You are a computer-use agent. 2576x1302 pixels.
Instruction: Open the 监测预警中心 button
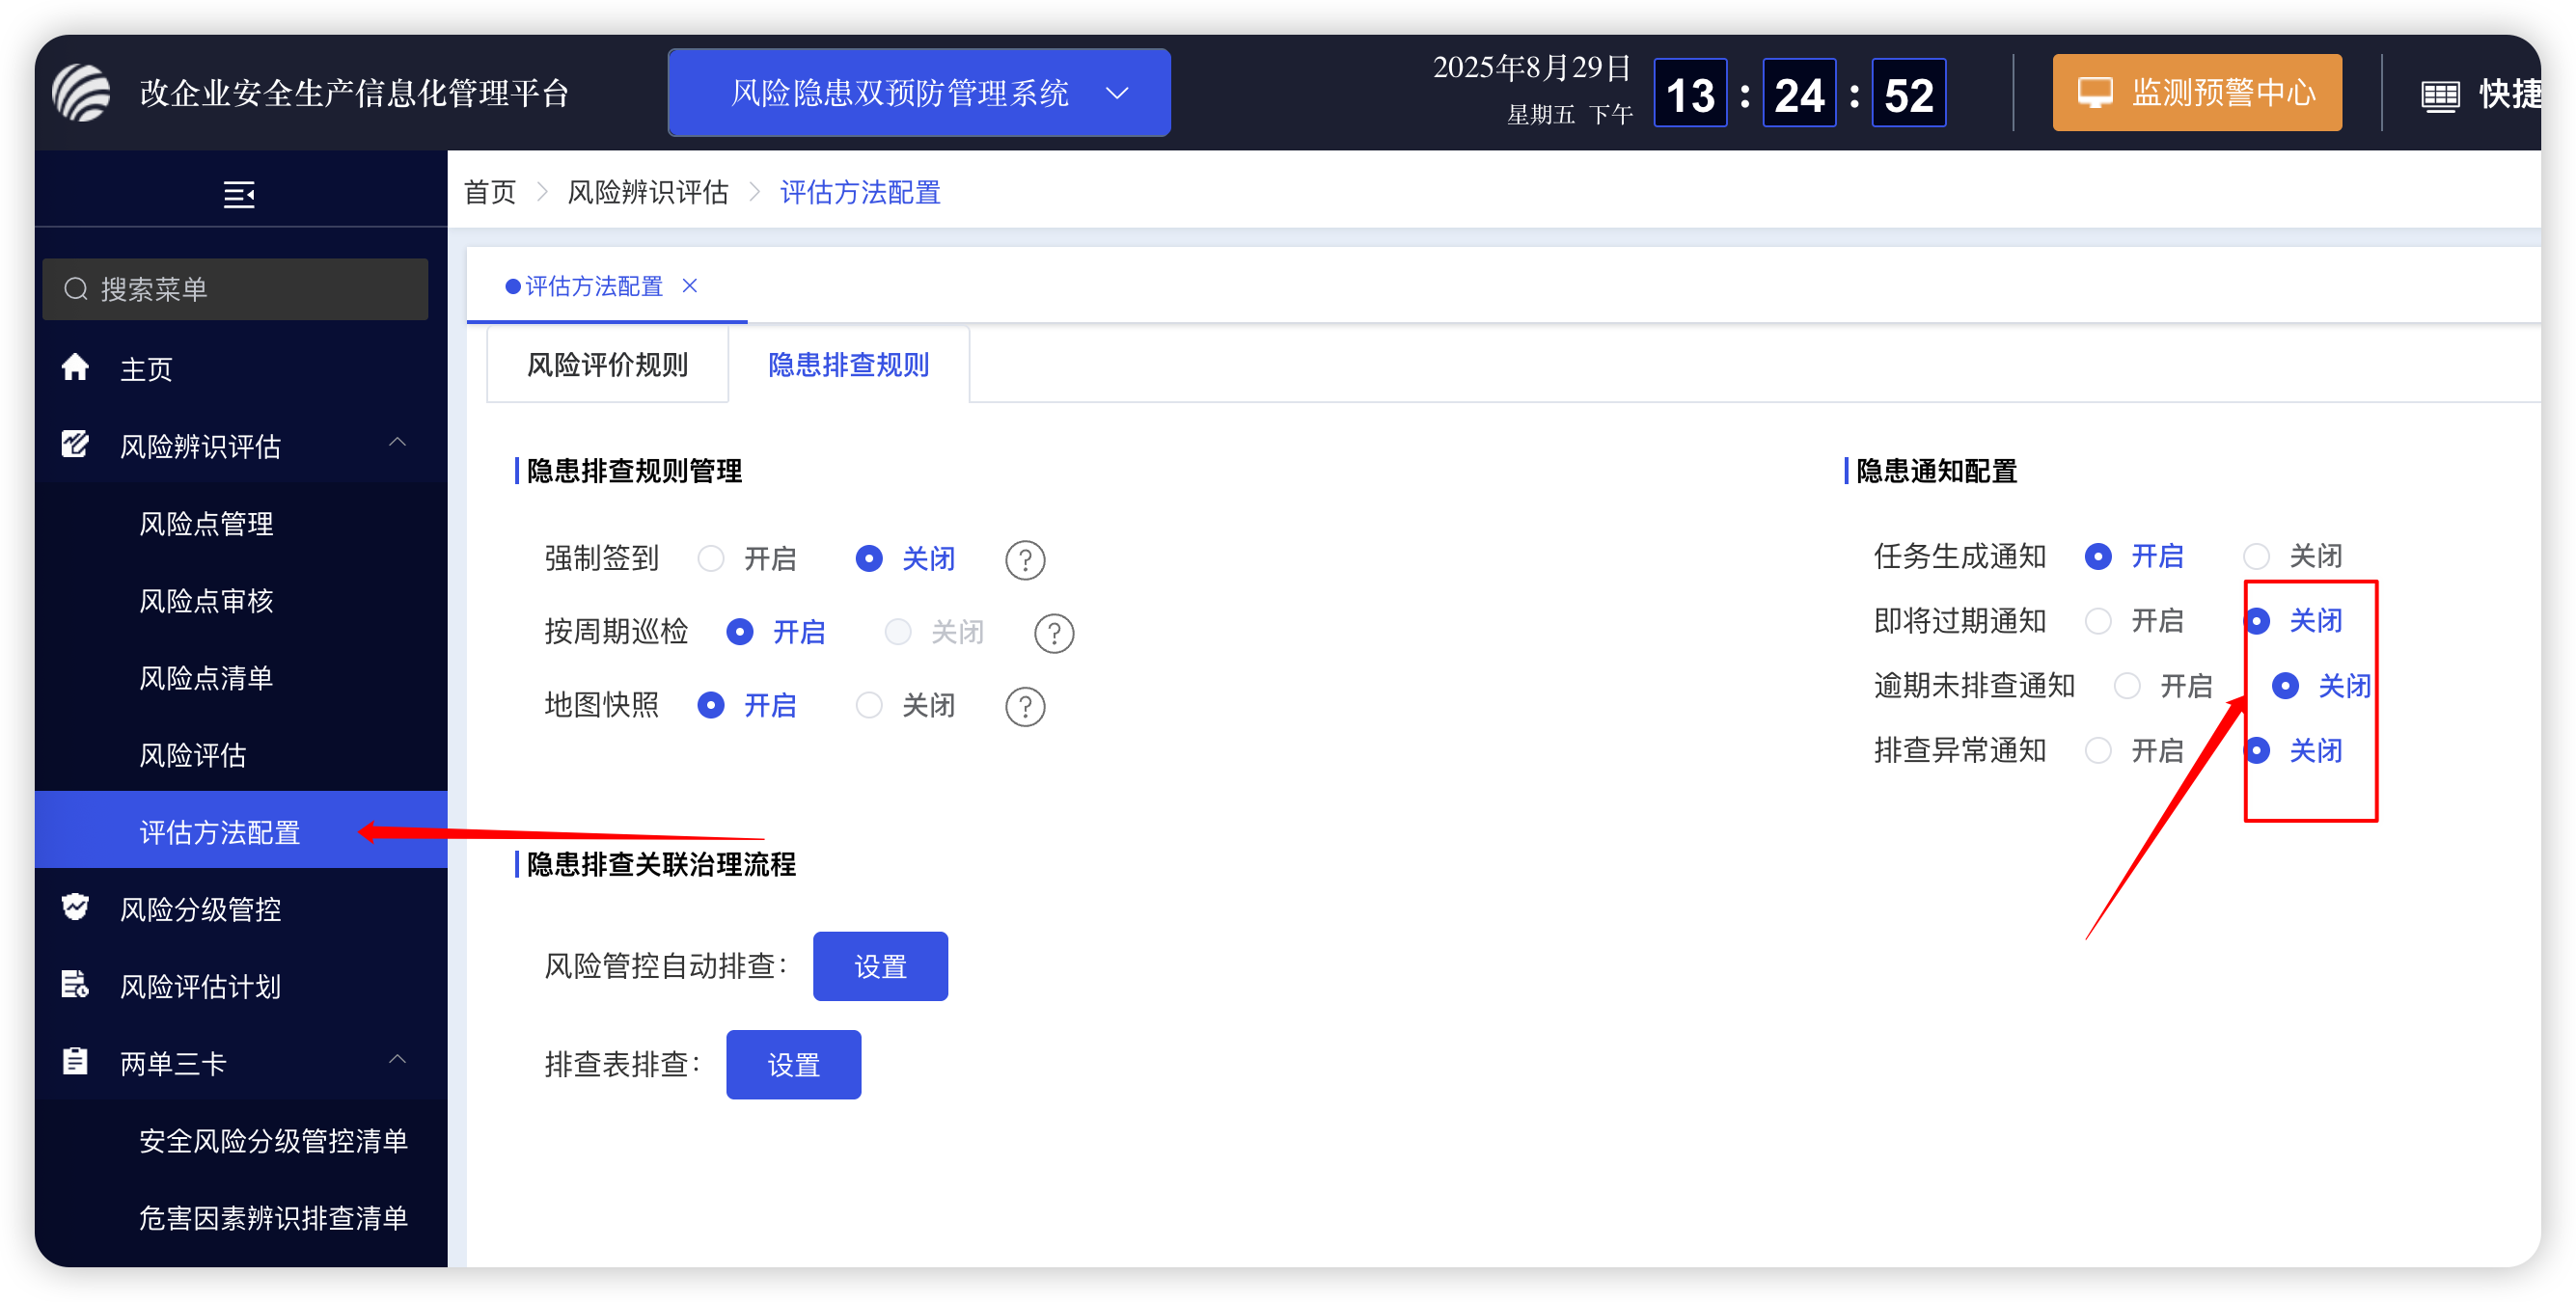[x=2197, y=93]
